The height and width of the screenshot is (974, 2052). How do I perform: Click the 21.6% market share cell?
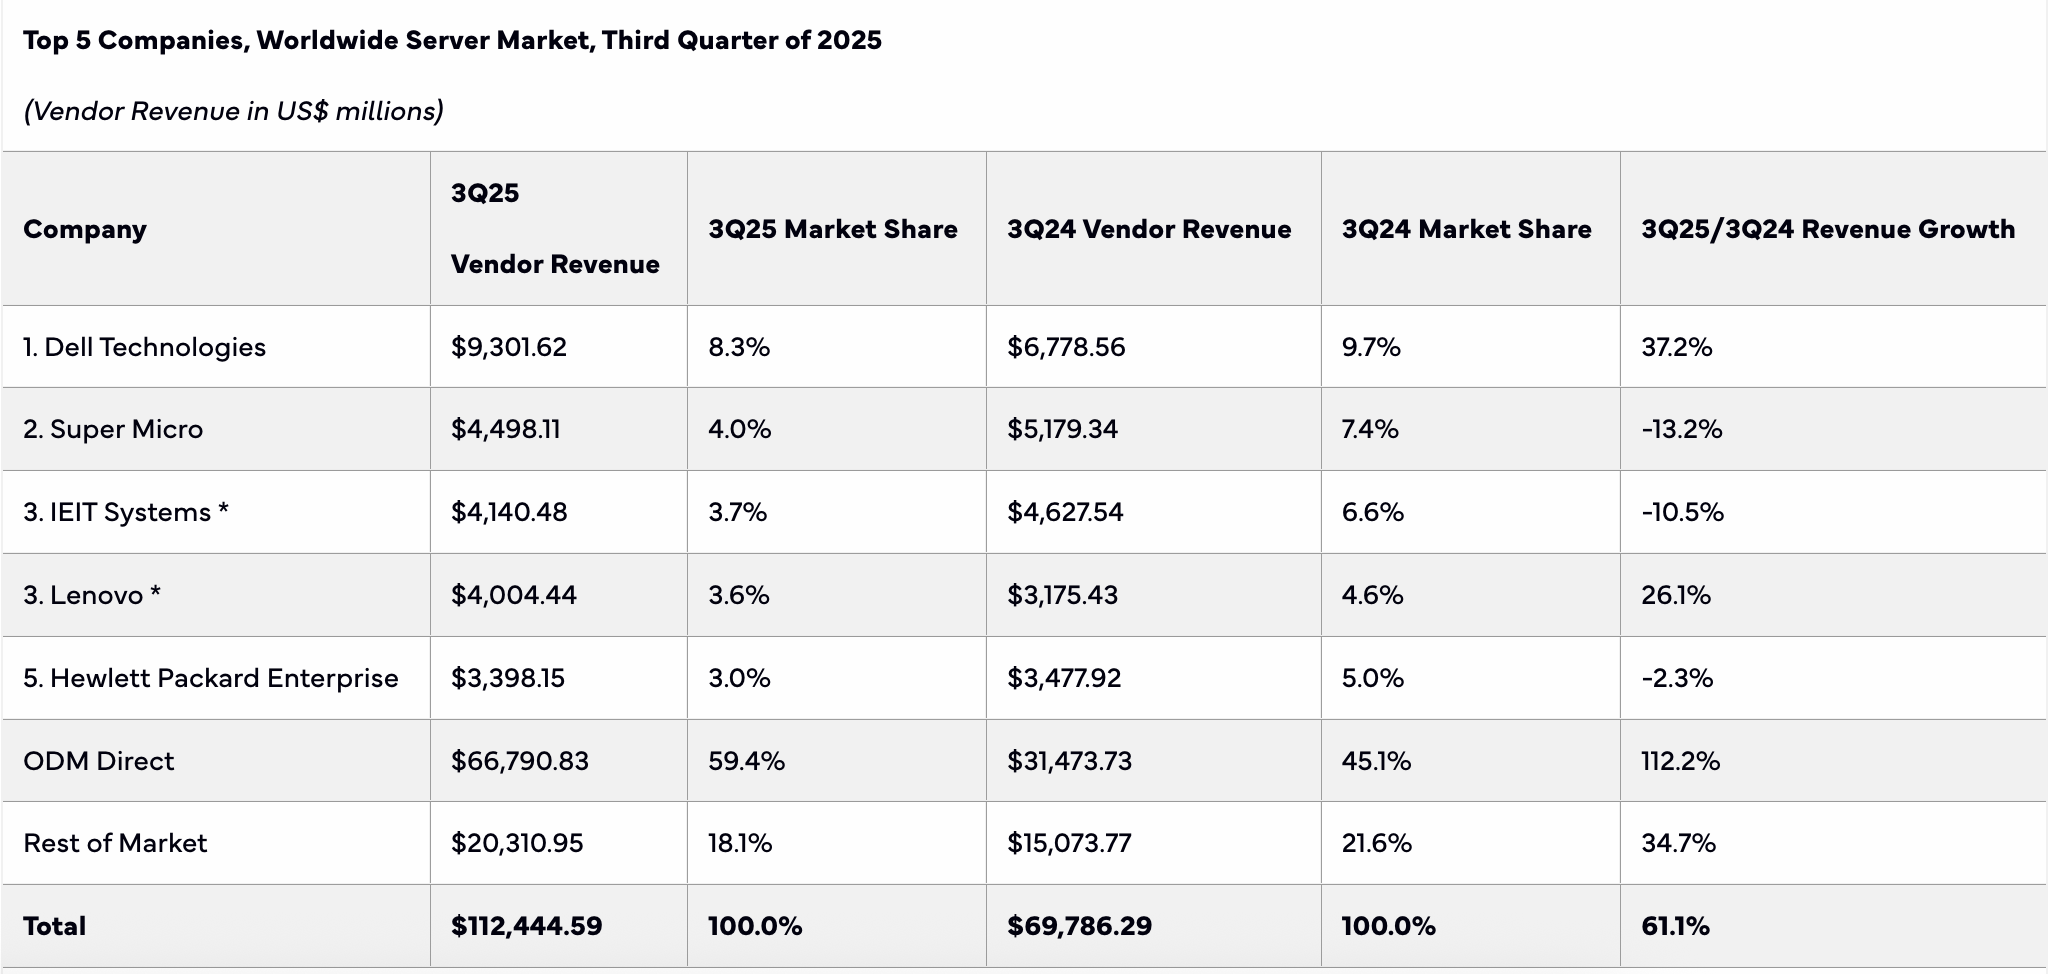1377,843
